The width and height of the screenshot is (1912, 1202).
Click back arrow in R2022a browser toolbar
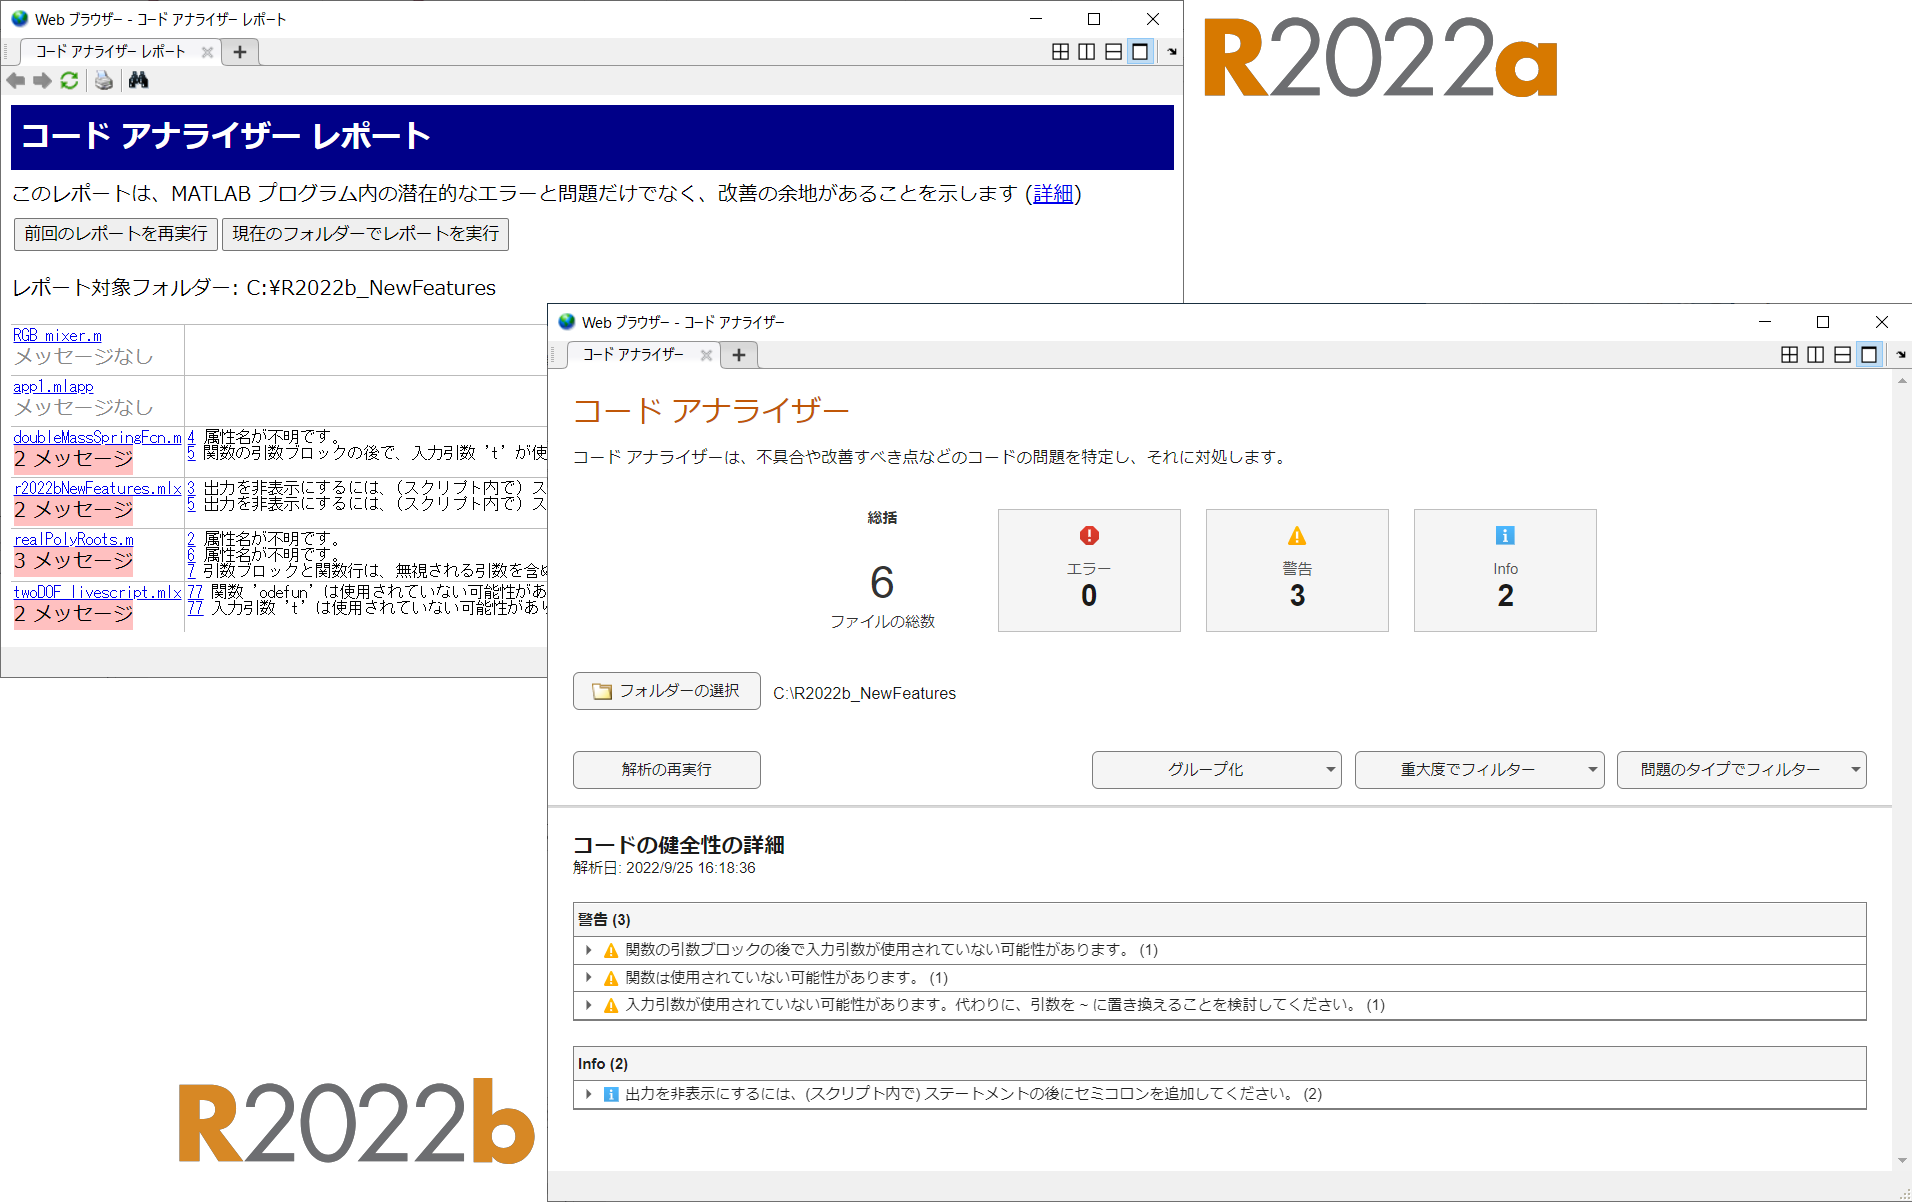click(x=16, y=80)
